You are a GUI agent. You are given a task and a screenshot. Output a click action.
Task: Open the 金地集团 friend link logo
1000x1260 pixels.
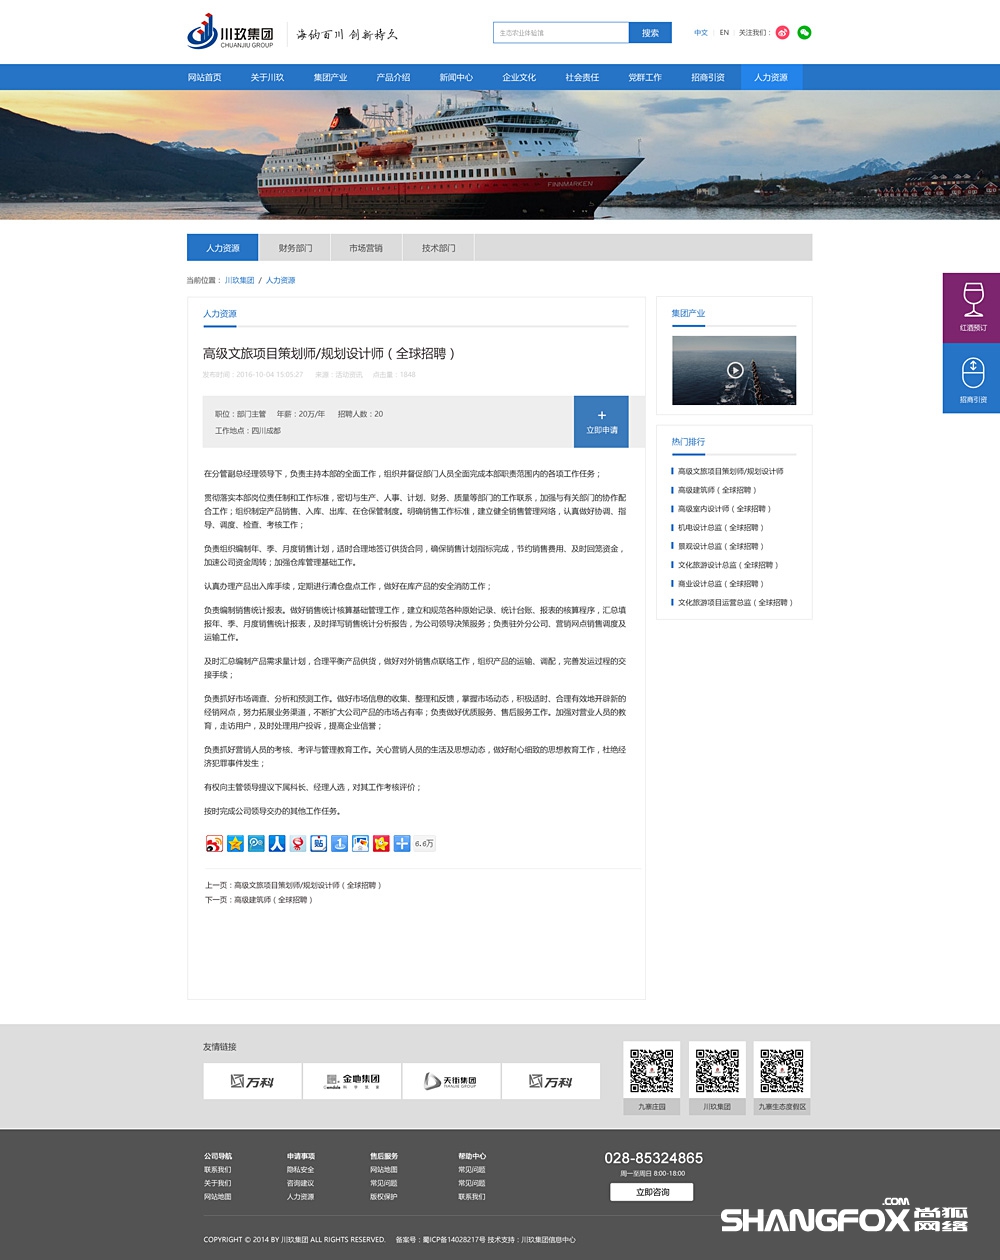click(352, 1081)
